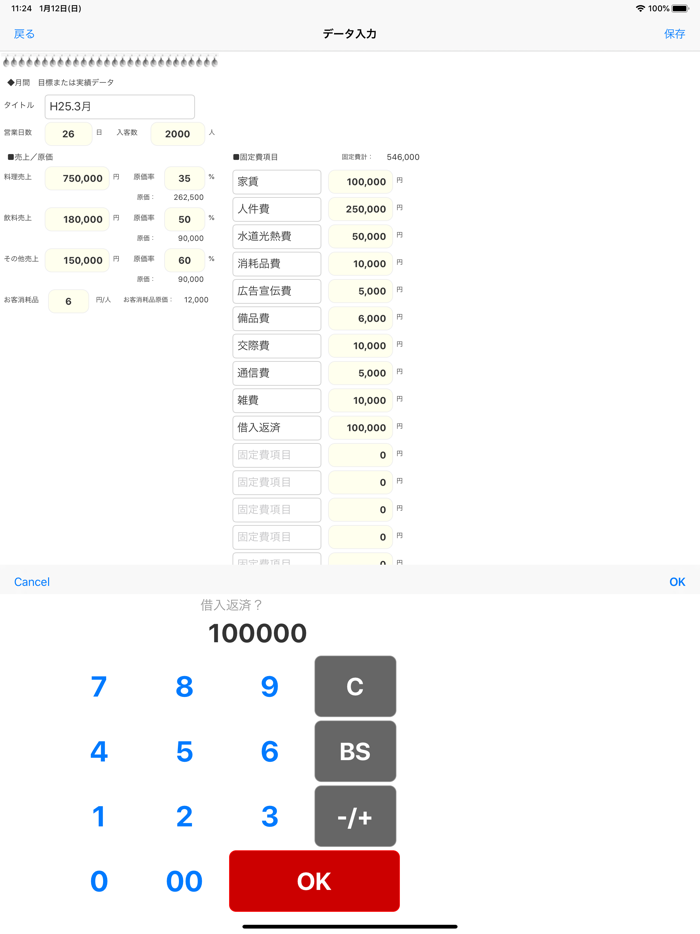Tap the C clear key
The width and height of the screenshot is (700, 934).
355,686
